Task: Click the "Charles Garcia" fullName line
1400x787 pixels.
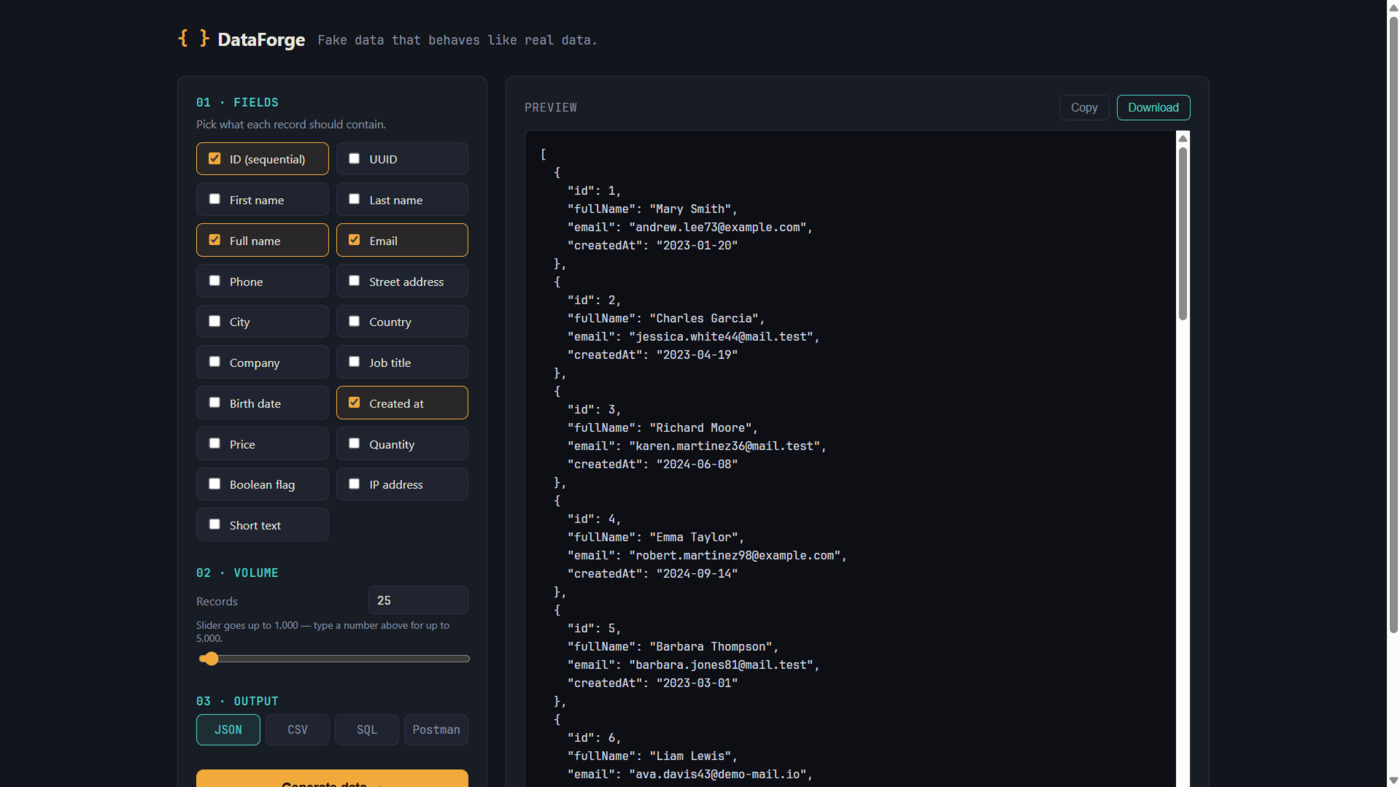Action: pyautogui.click(x=666, y=318)
